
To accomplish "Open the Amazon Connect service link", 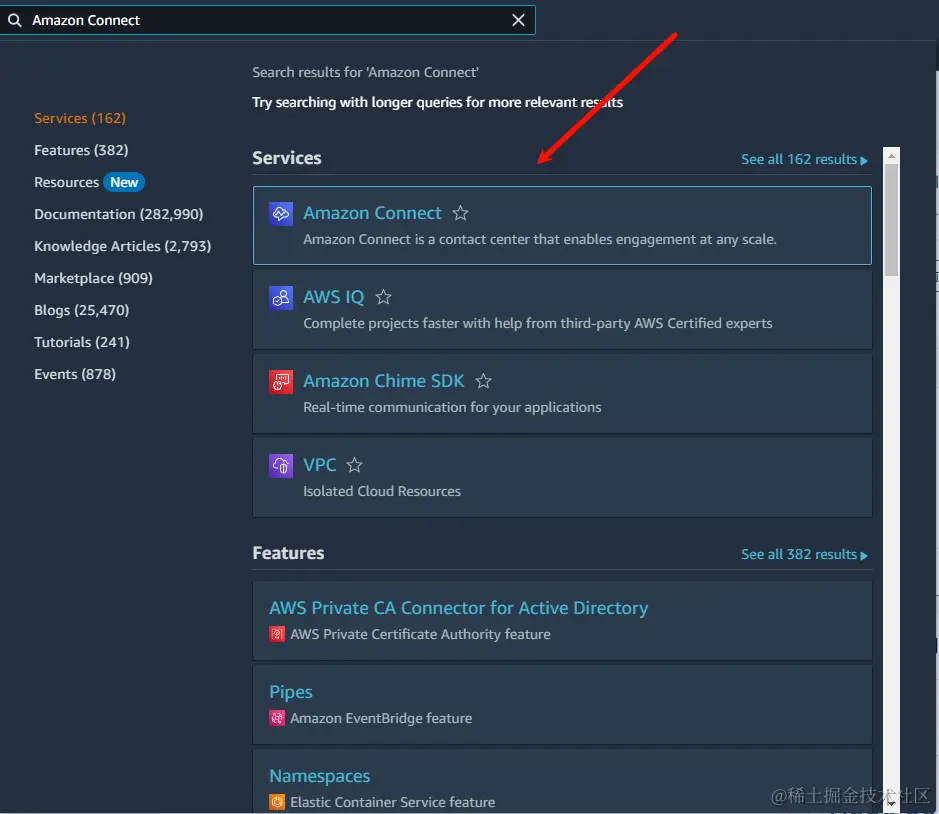I will coord(372,213).
